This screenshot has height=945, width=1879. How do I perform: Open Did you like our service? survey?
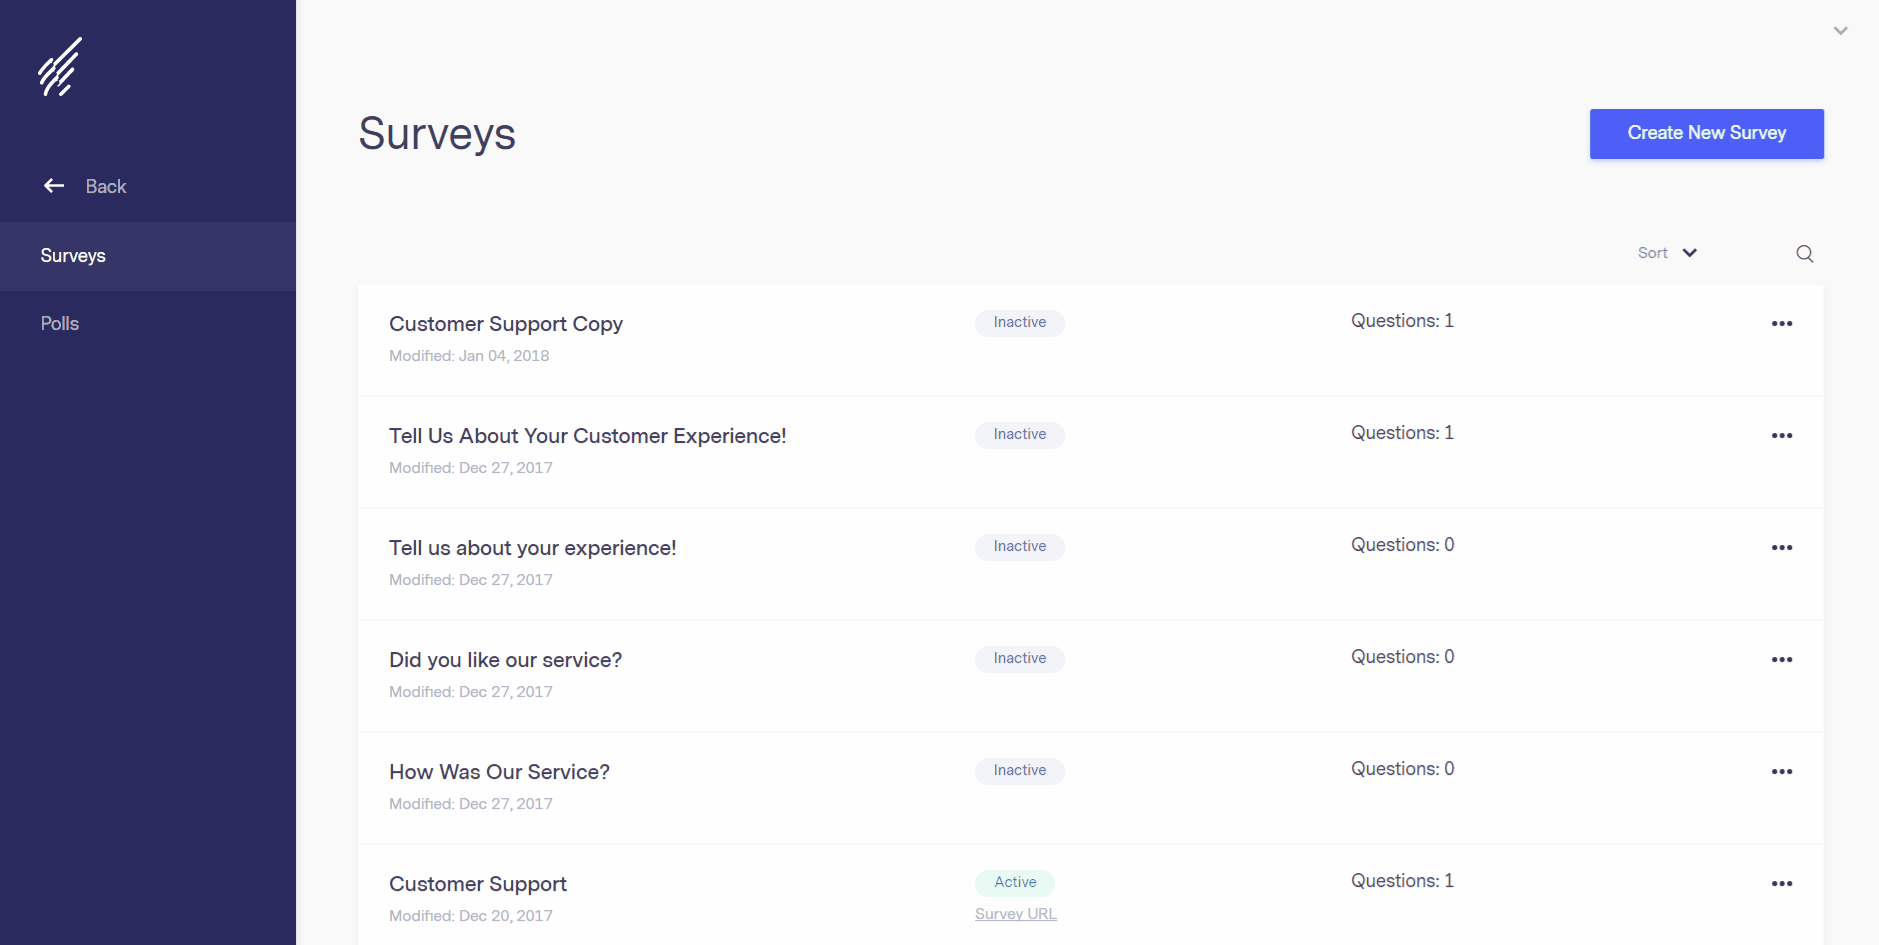506,660
